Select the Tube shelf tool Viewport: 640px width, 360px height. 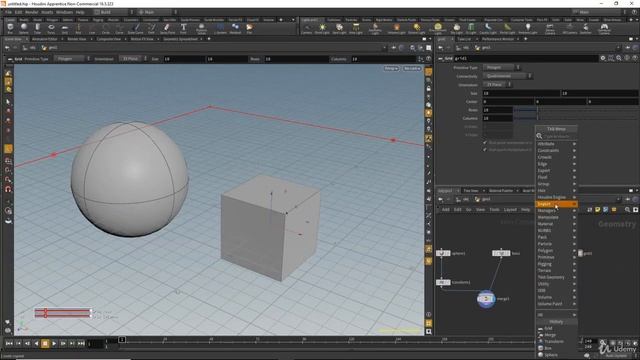click(x=37, y=29)
